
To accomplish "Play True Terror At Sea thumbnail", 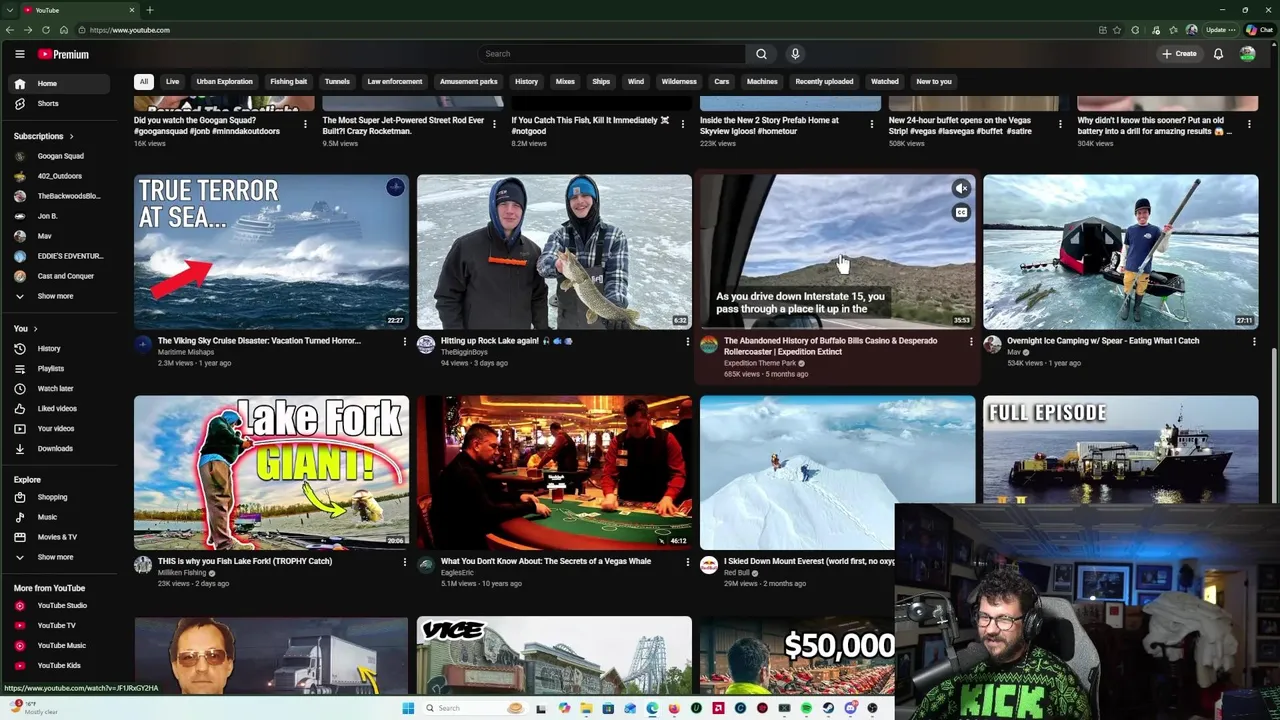I will click(x=271, y=252).
